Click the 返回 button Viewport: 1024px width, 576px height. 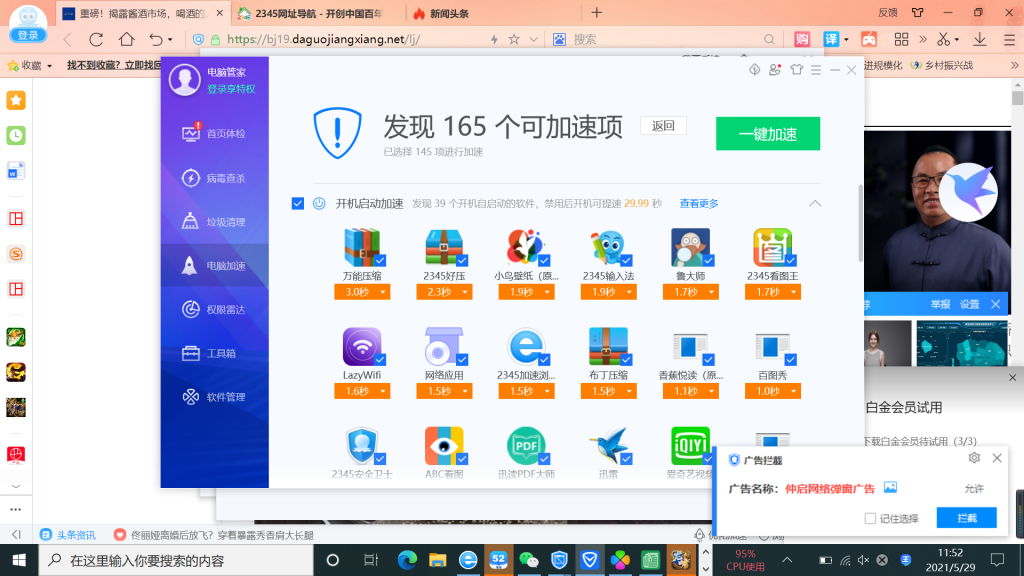[663, 125]
